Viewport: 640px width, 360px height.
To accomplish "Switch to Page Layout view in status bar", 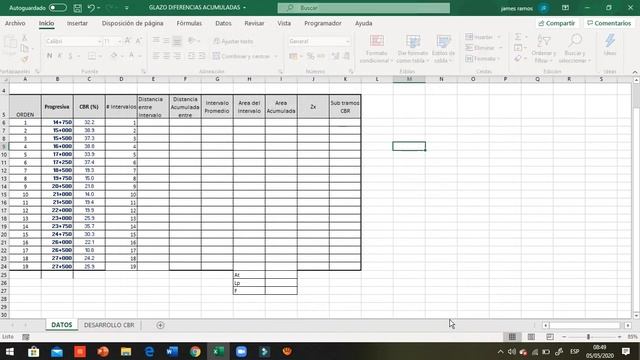I will (531, 337).
